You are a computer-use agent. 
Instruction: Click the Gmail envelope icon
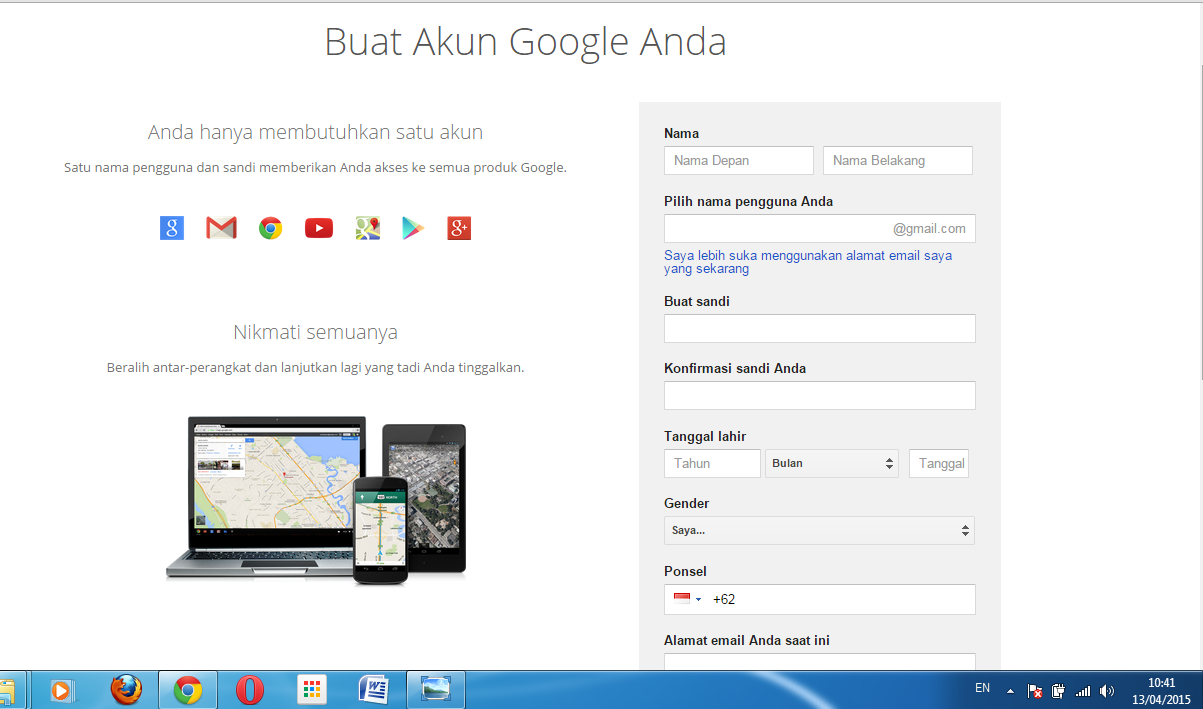tap(221, 228)
